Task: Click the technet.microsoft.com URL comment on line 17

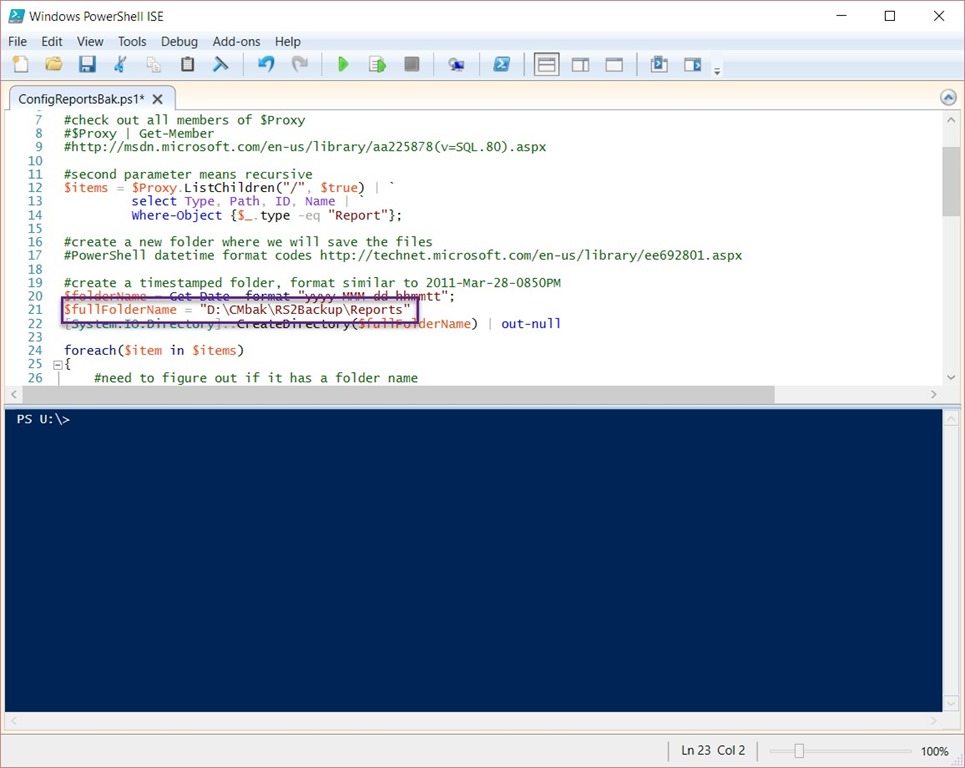Action: [403, 255]
